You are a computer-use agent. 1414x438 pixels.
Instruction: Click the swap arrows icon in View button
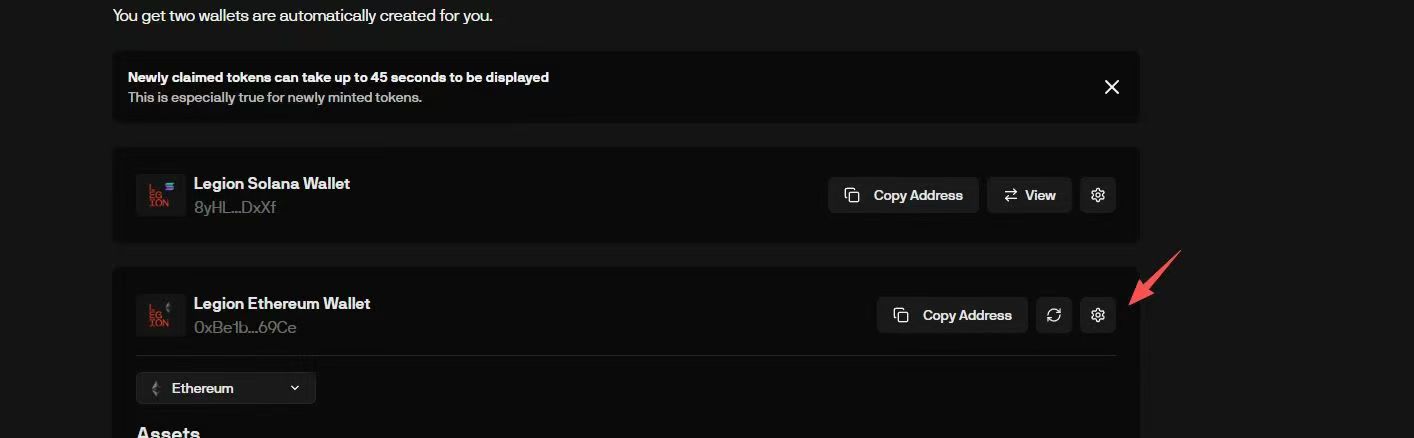pos(1011,195)
